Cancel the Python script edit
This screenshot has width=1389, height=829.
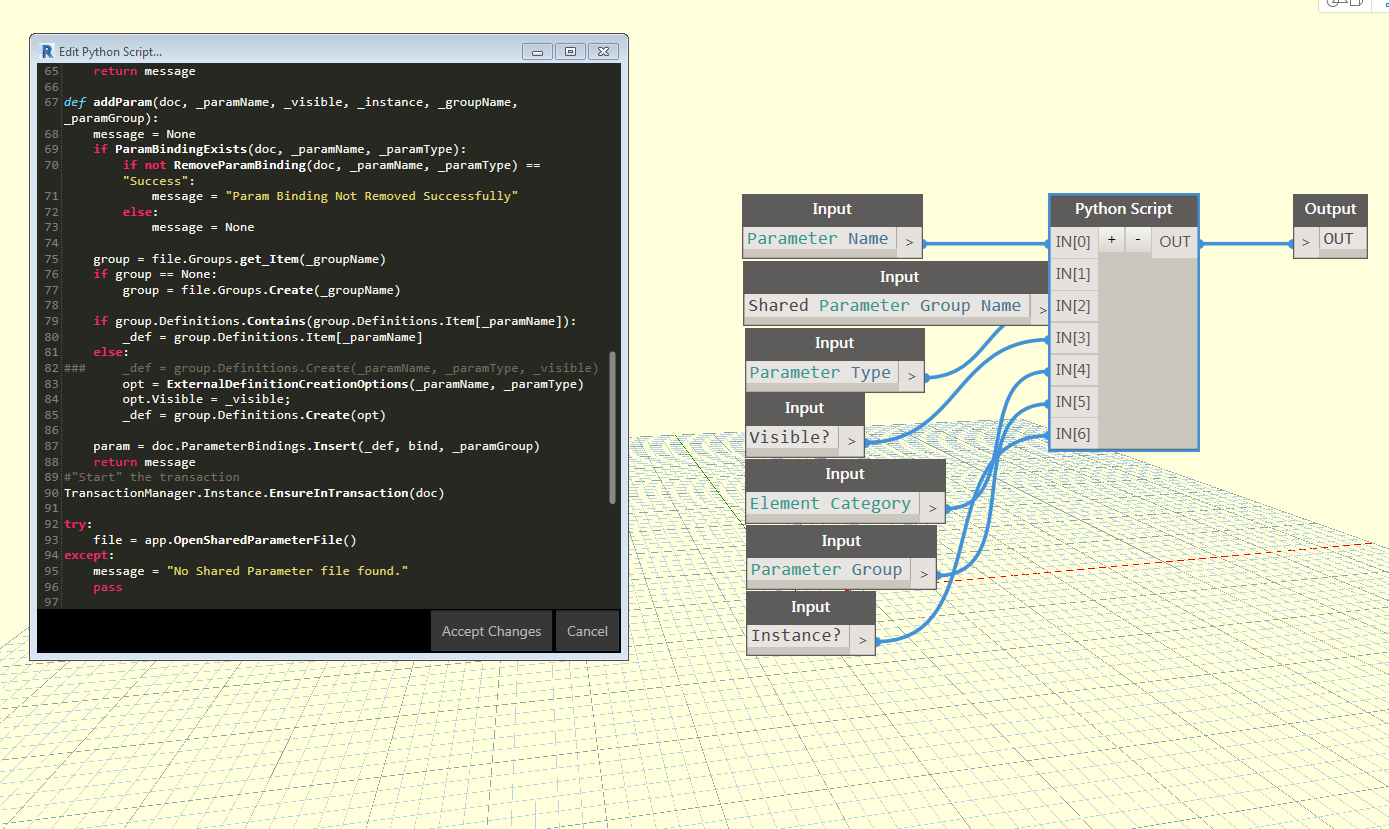587,631
